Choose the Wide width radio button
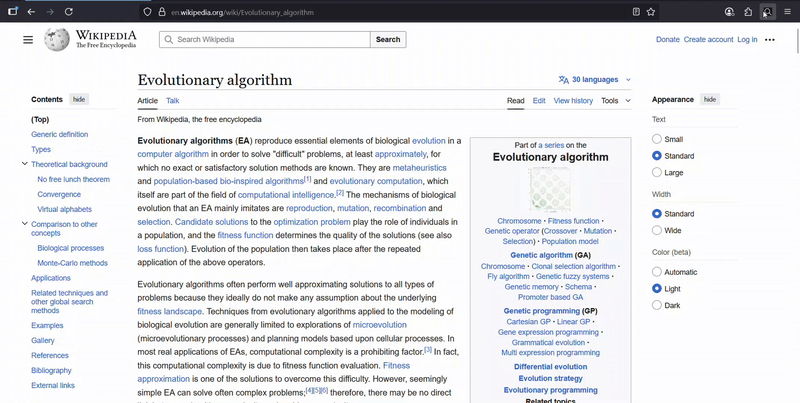This screenshot has height=403, width=800. coord(657,230)
